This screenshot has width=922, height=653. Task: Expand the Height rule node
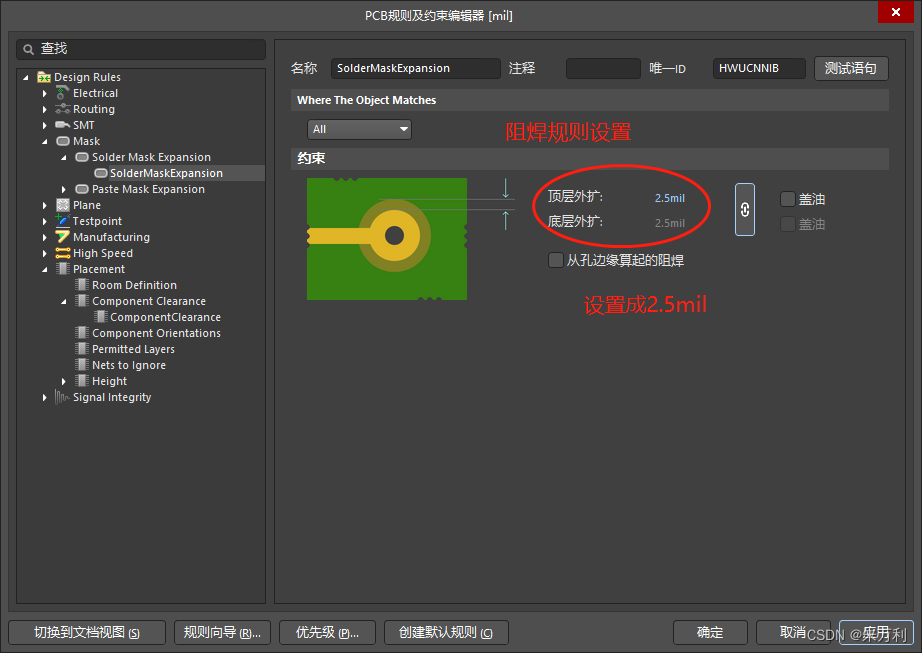[65, 381]
